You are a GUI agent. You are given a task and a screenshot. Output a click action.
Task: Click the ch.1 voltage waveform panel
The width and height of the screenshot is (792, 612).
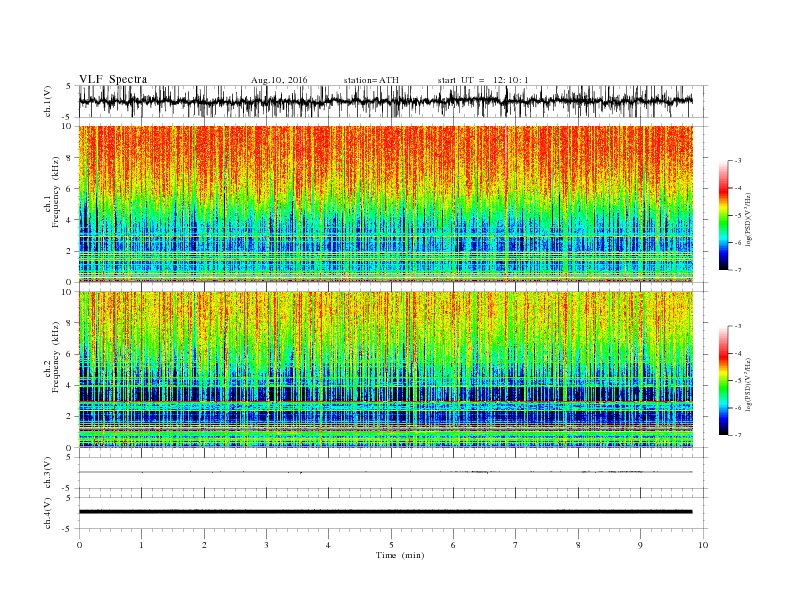pyautogui.click(x=393, y=101)
